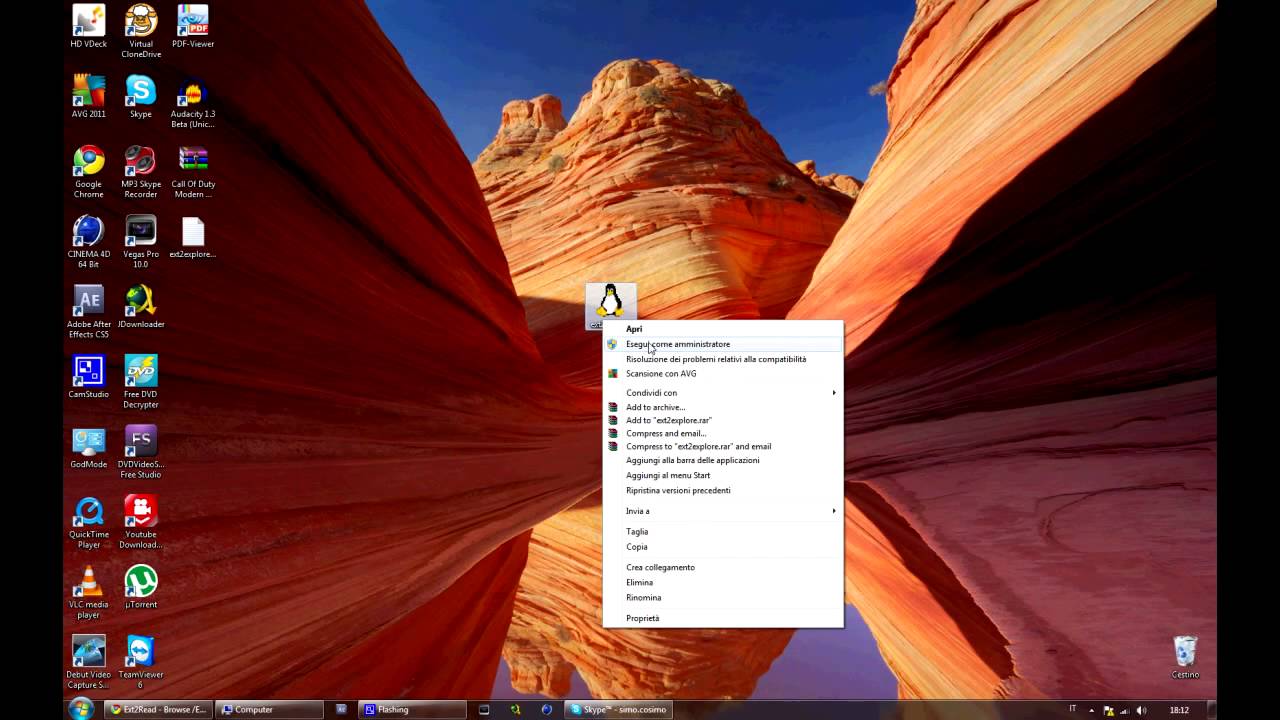Select the µTorrent desktop icon

(x=141, y=586)
